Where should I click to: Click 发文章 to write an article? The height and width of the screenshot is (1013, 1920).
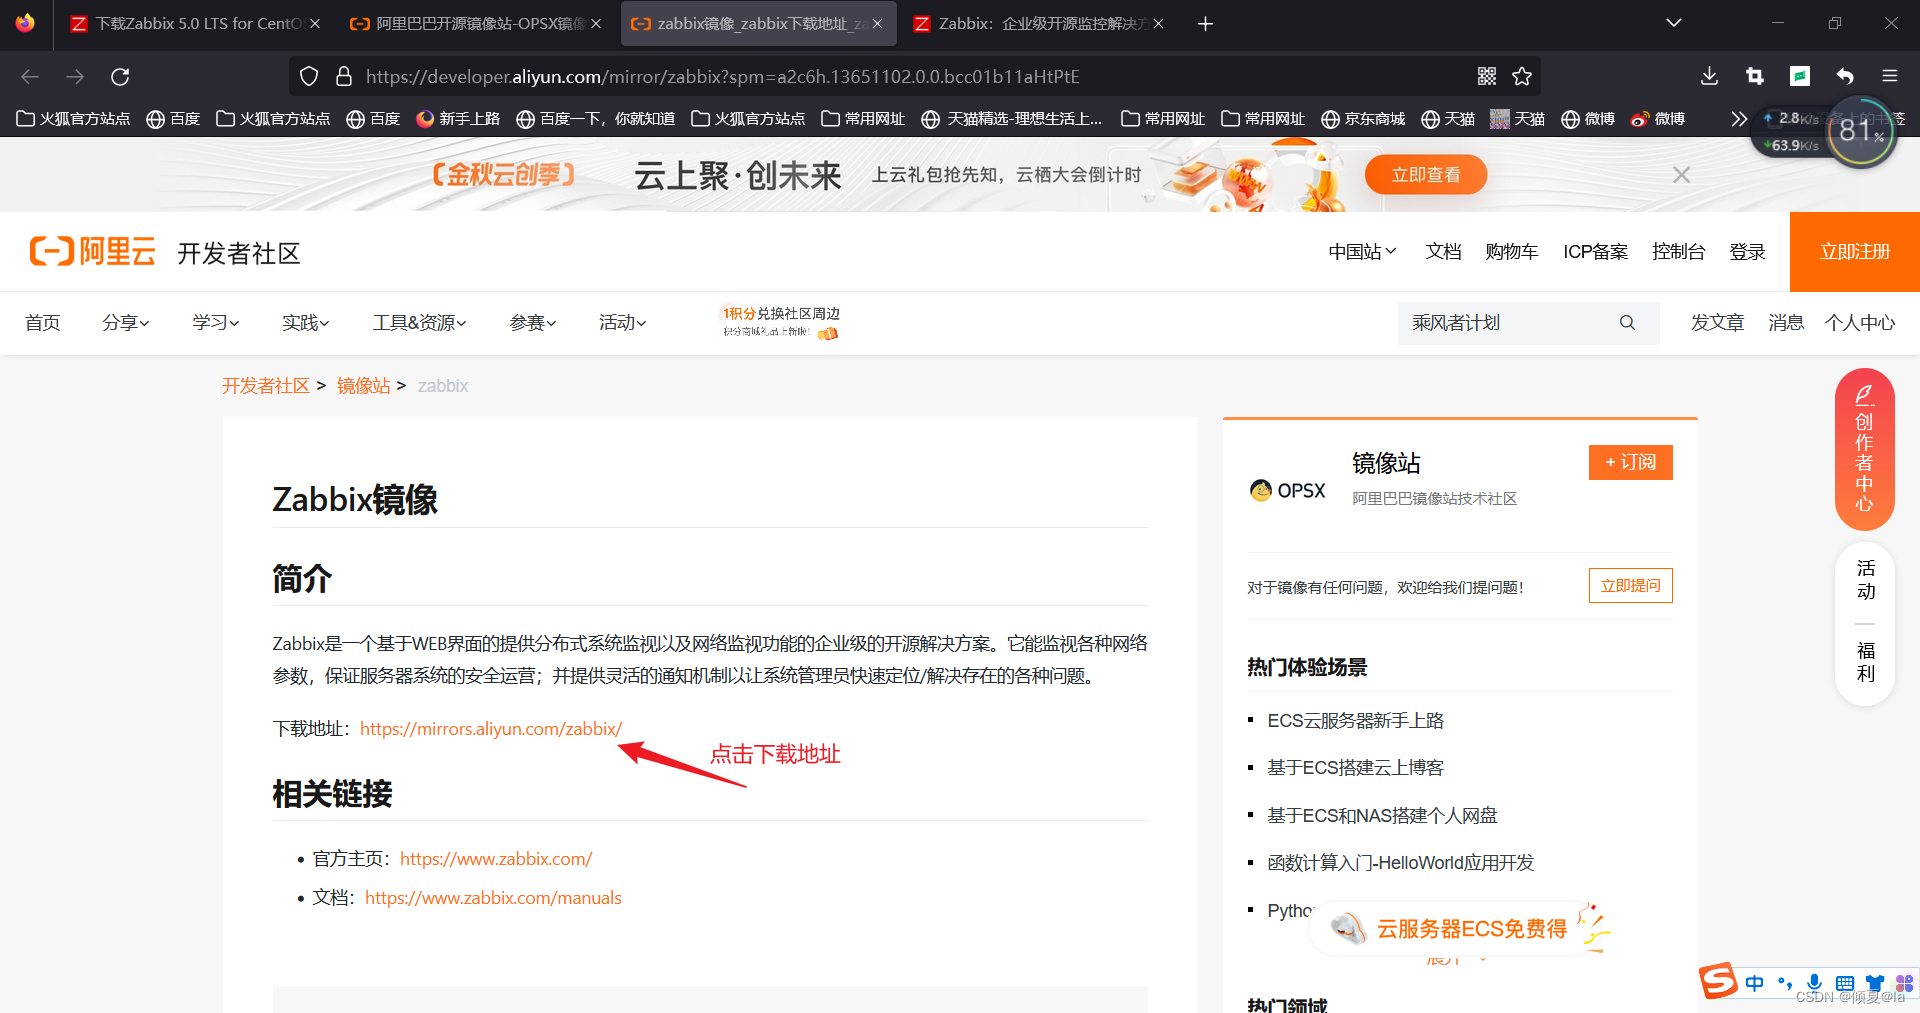[1717, 323]
